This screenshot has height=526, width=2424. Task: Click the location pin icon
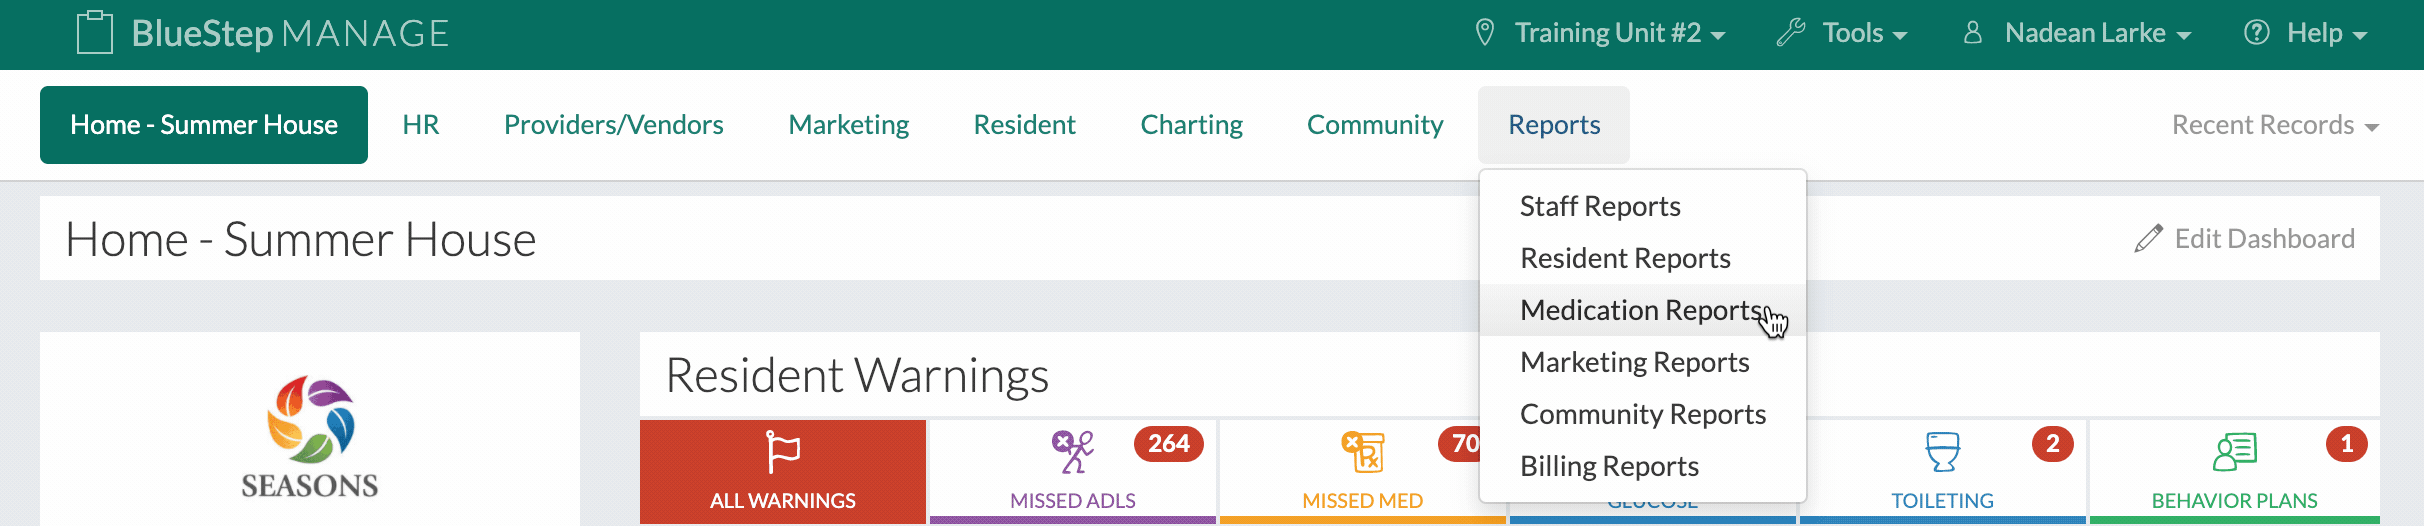pos(1485,33)
